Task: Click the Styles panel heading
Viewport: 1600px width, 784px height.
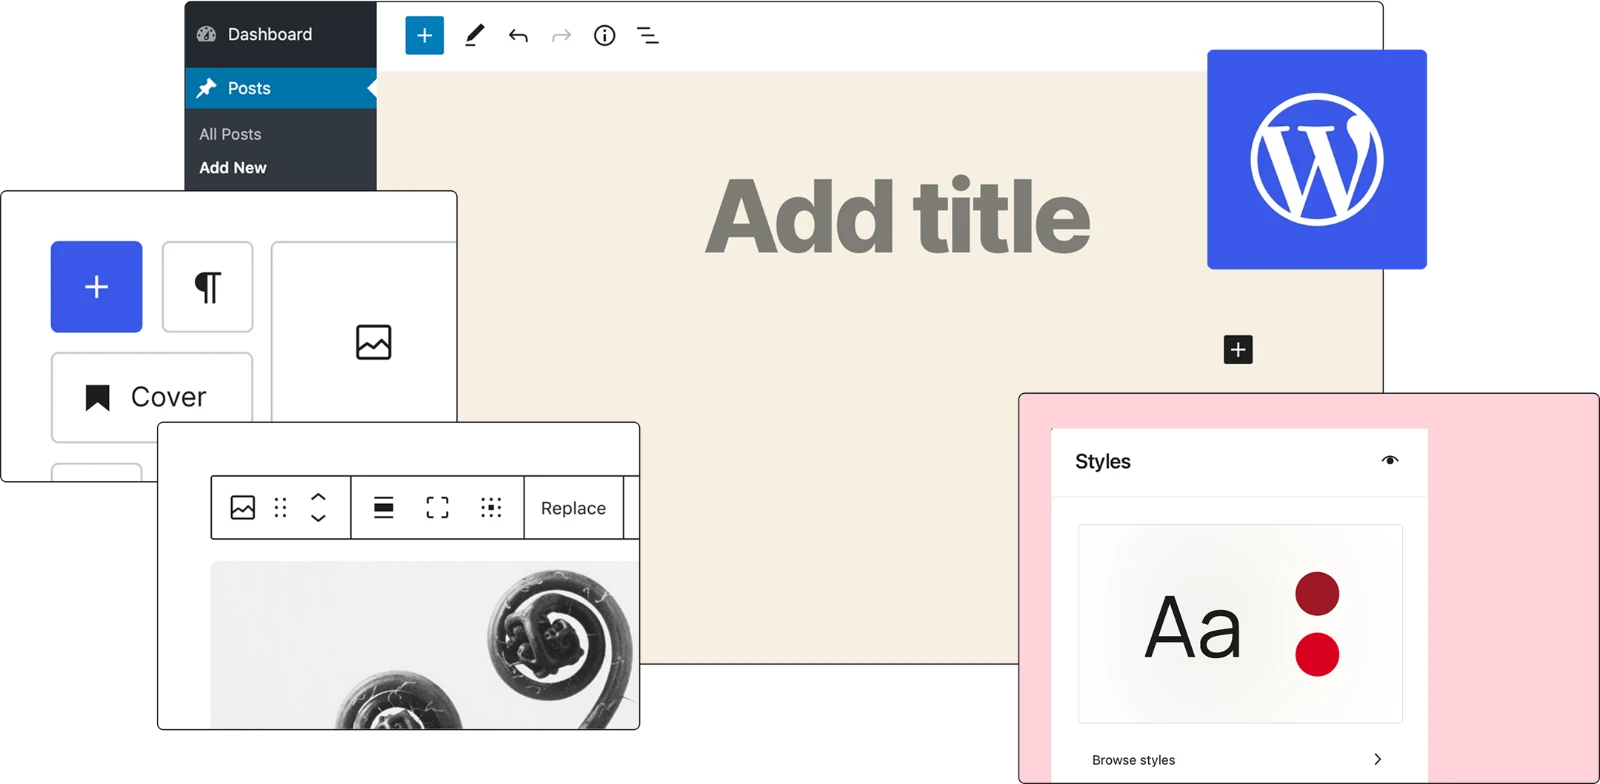Action: [1103, 462]
